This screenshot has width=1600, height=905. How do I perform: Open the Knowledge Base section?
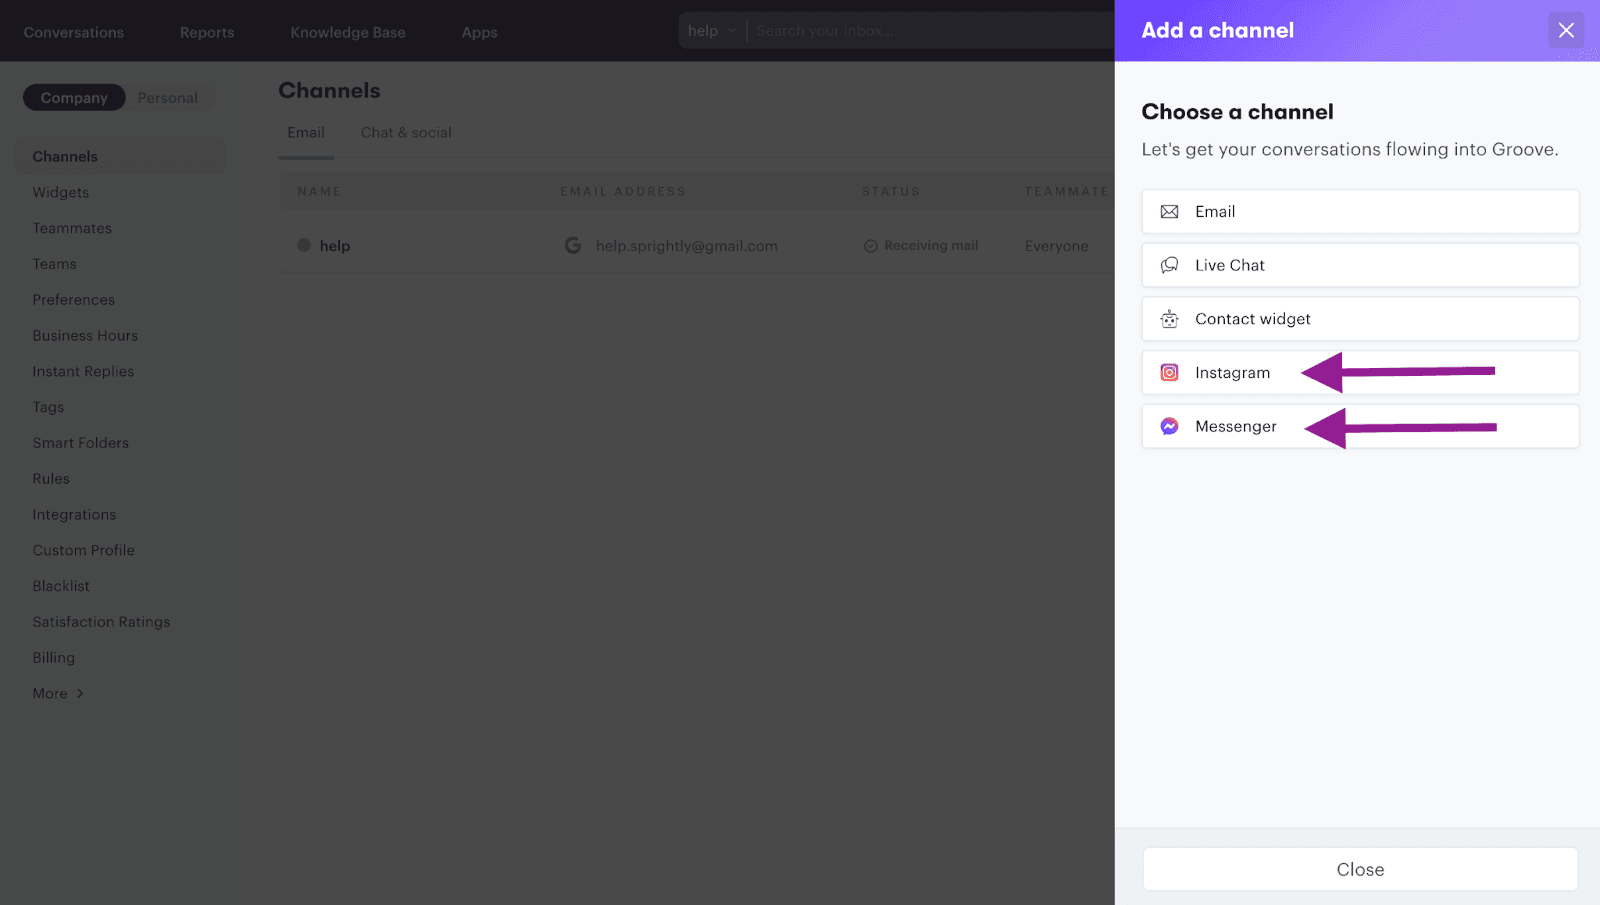click(347, 31)
